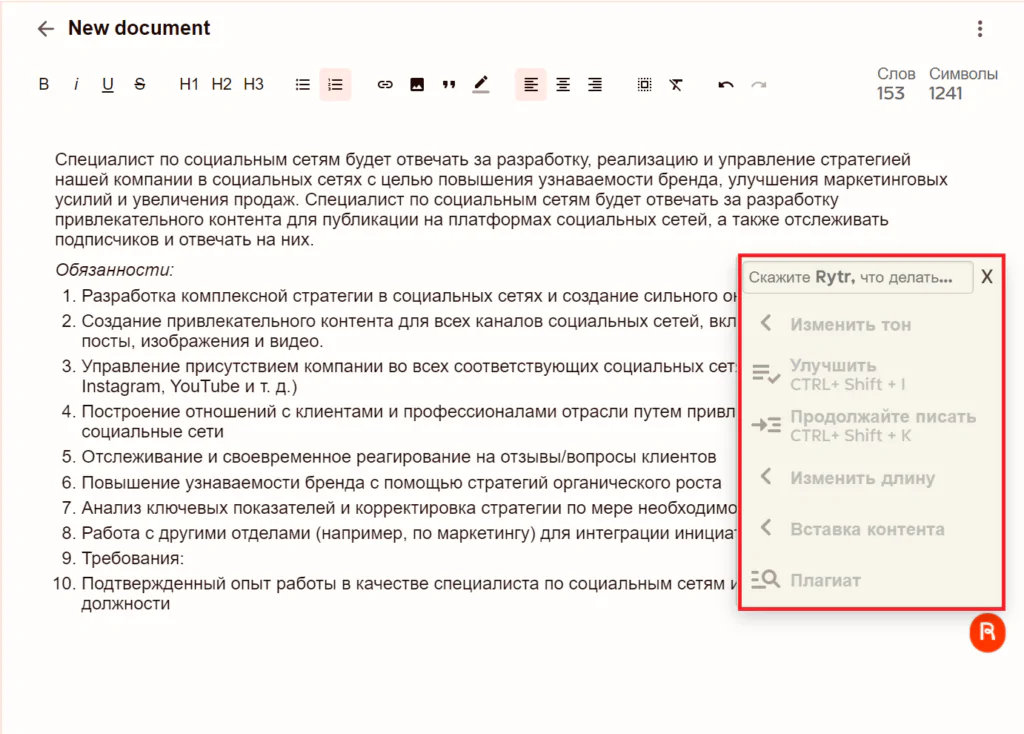Toggle bold formatting
The height and width of the screenshot is (734, 1024).
click(44, 84)
